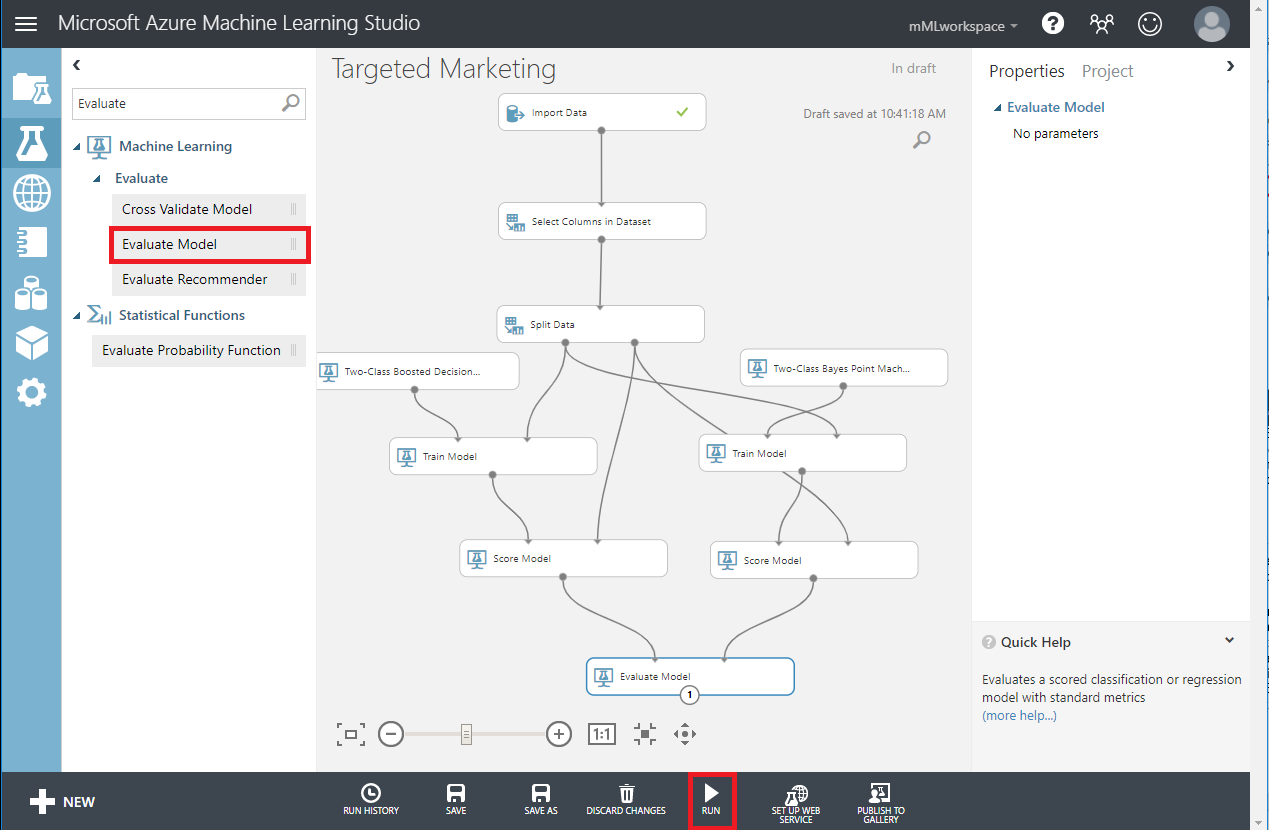Open the Web Services globe sidebar icon
Viewport: 1269px width, 830px height.
pos(31,193)
